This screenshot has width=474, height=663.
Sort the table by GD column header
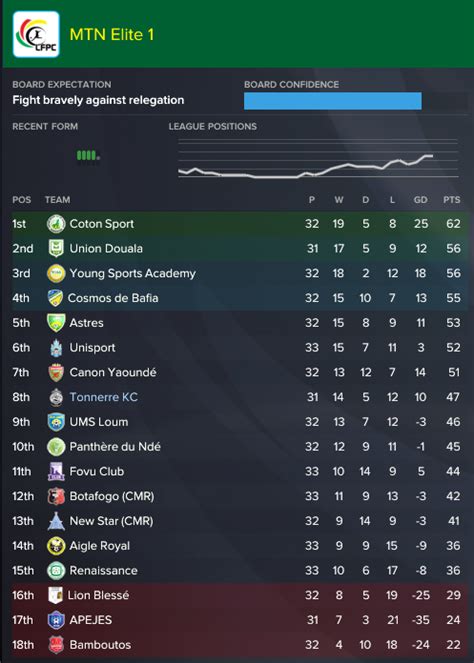coord(420,200)
